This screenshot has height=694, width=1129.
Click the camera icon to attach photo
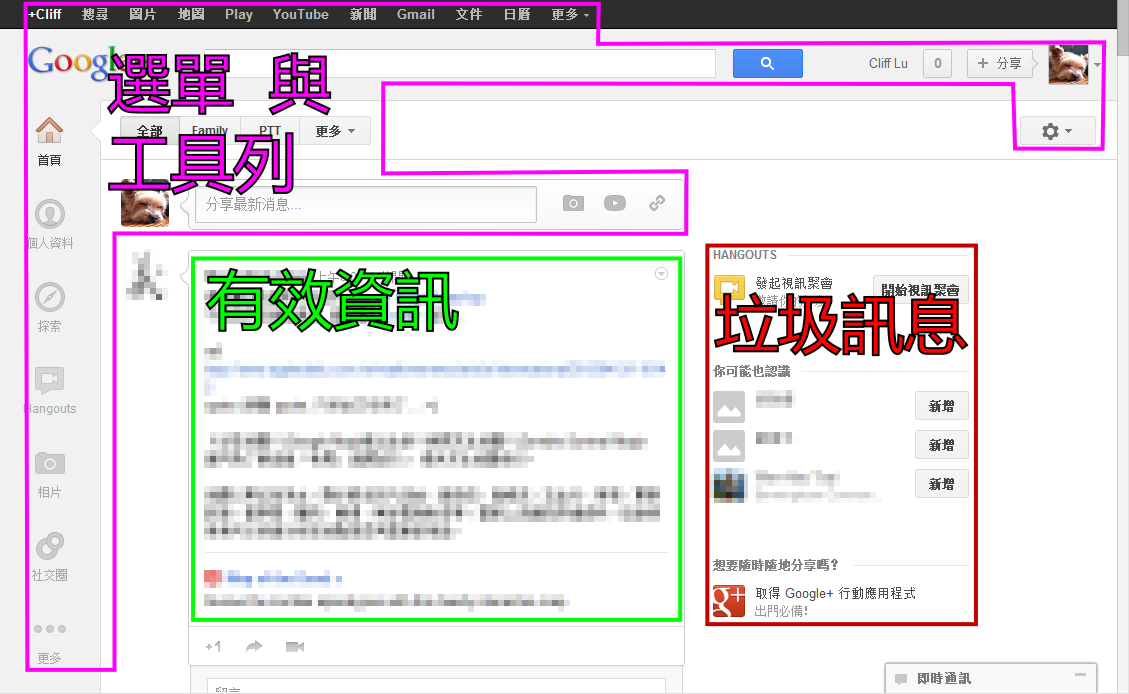572,203
